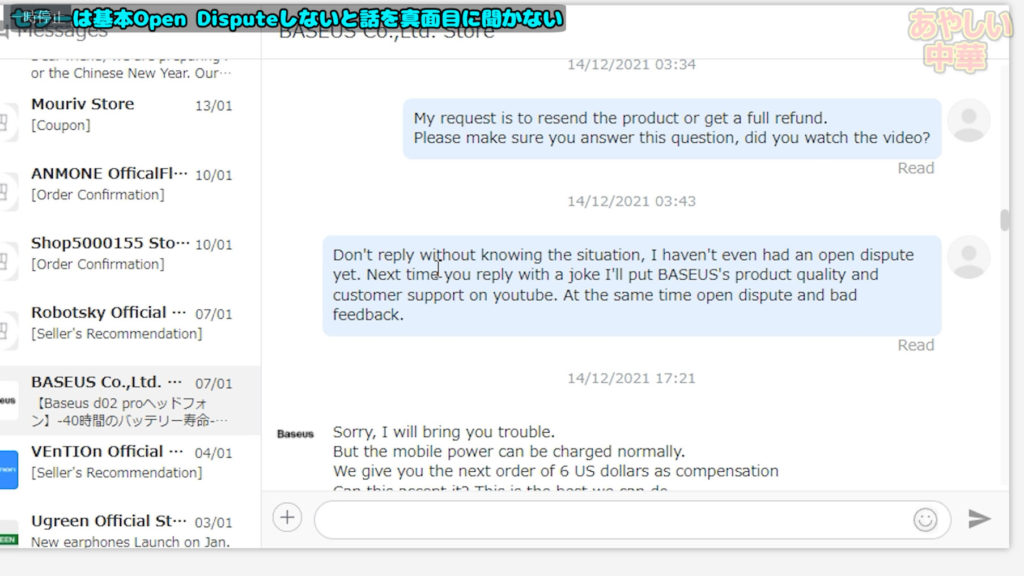The height and width of the screenshot is (576, 1024).
Task: Open the emoji picker smiley icon
Action: point(925,519)
